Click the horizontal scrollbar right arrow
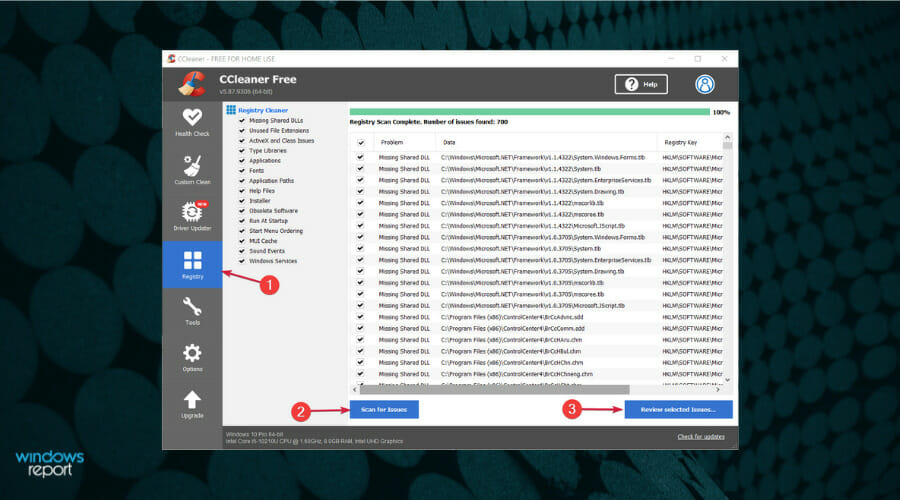The height and width of the screenshot is (500, 900). point(717,389)
